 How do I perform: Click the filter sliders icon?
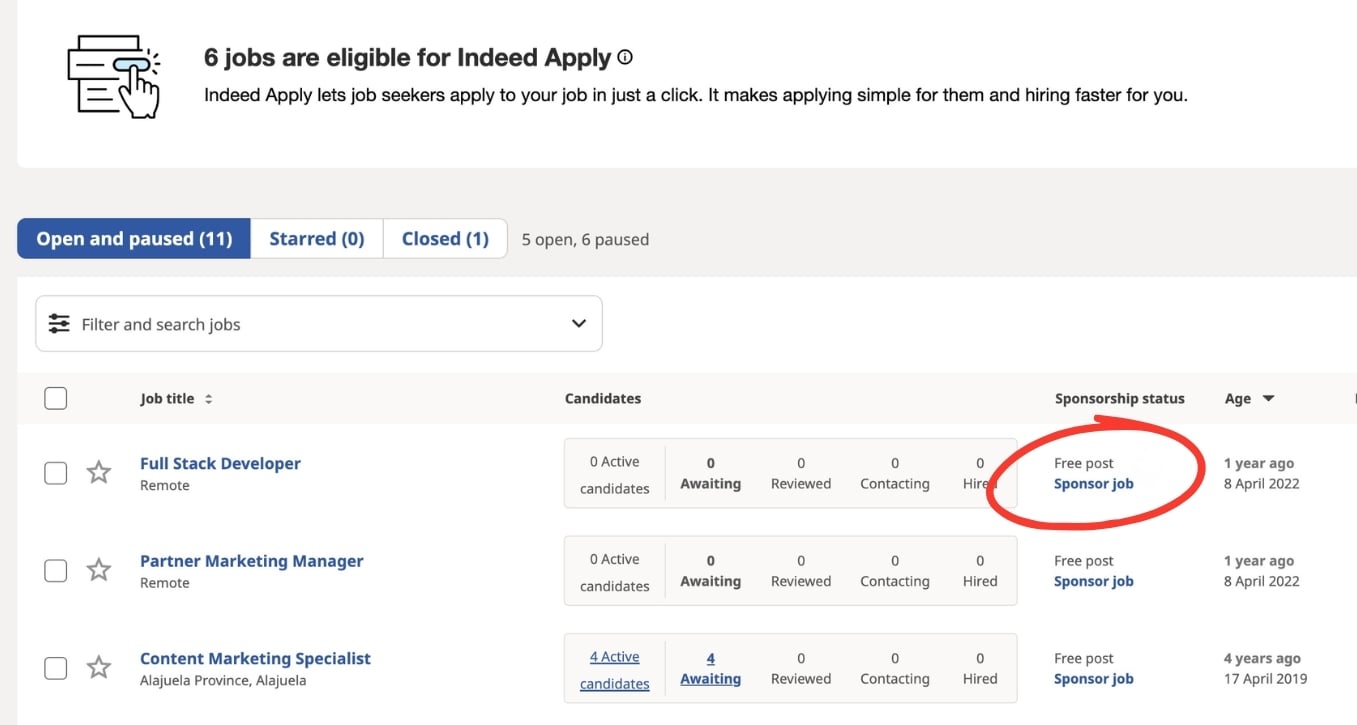(59, 324)
